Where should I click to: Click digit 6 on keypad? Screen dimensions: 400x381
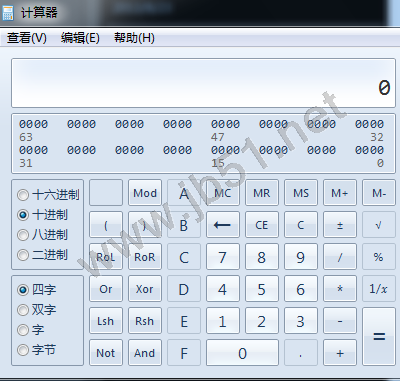301,289
